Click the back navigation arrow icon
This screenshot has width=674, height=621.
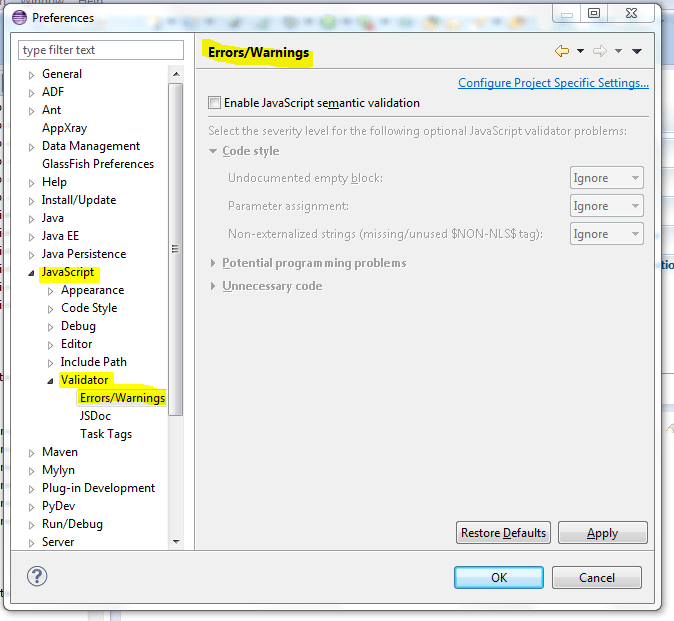click(x=562, y=51)
